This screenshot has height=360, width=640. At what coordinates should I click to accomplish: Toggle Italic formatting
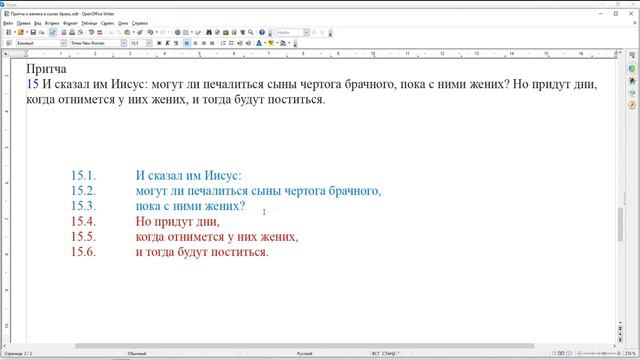click(x=167, y=43)
